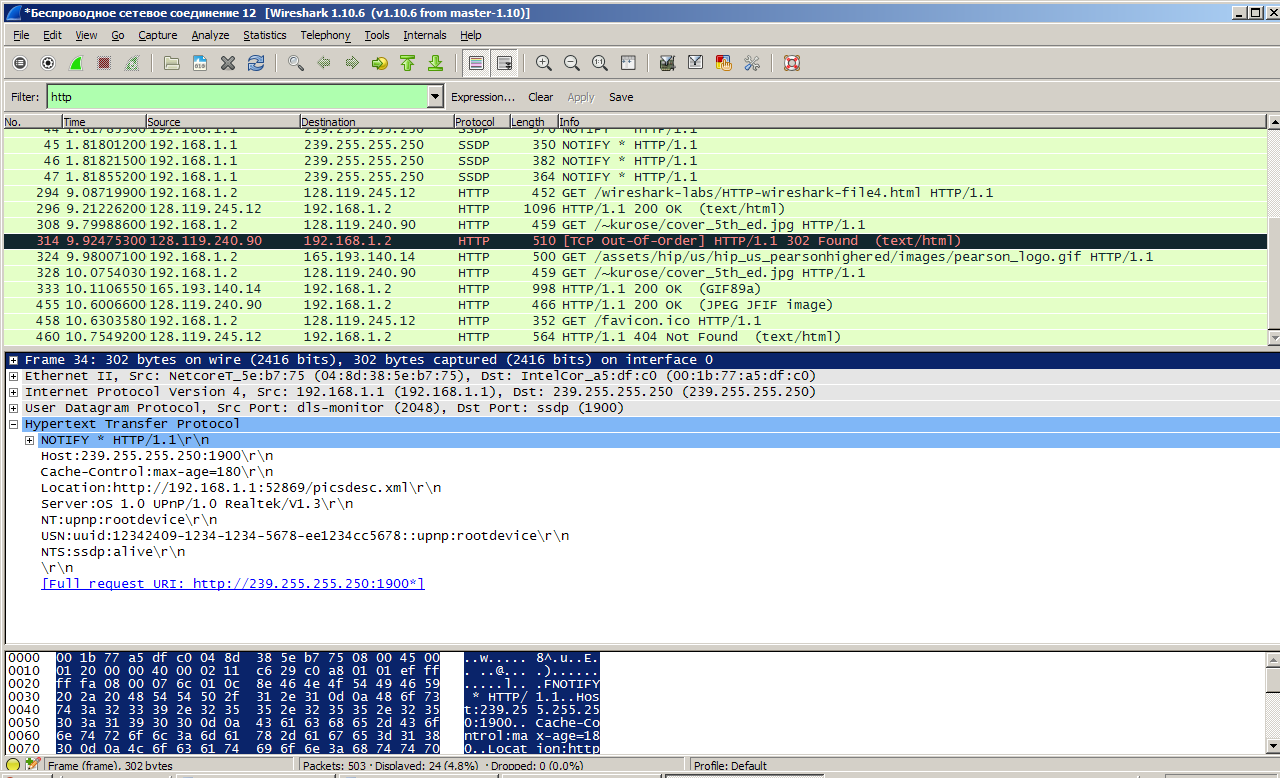Open the Telephony menu
Viewport: 1280px width, 778px height.
click(326, 35)
